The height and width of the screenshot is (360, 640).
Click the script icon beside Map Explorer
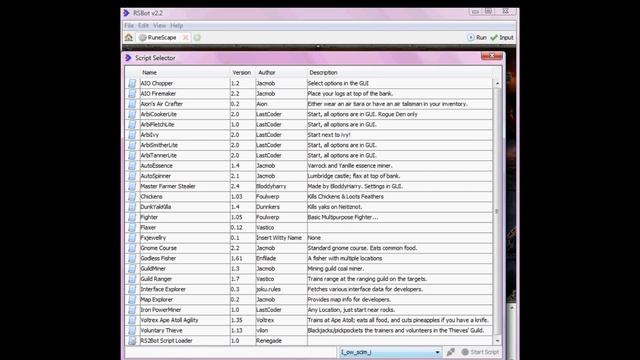(x=132, y=300)
